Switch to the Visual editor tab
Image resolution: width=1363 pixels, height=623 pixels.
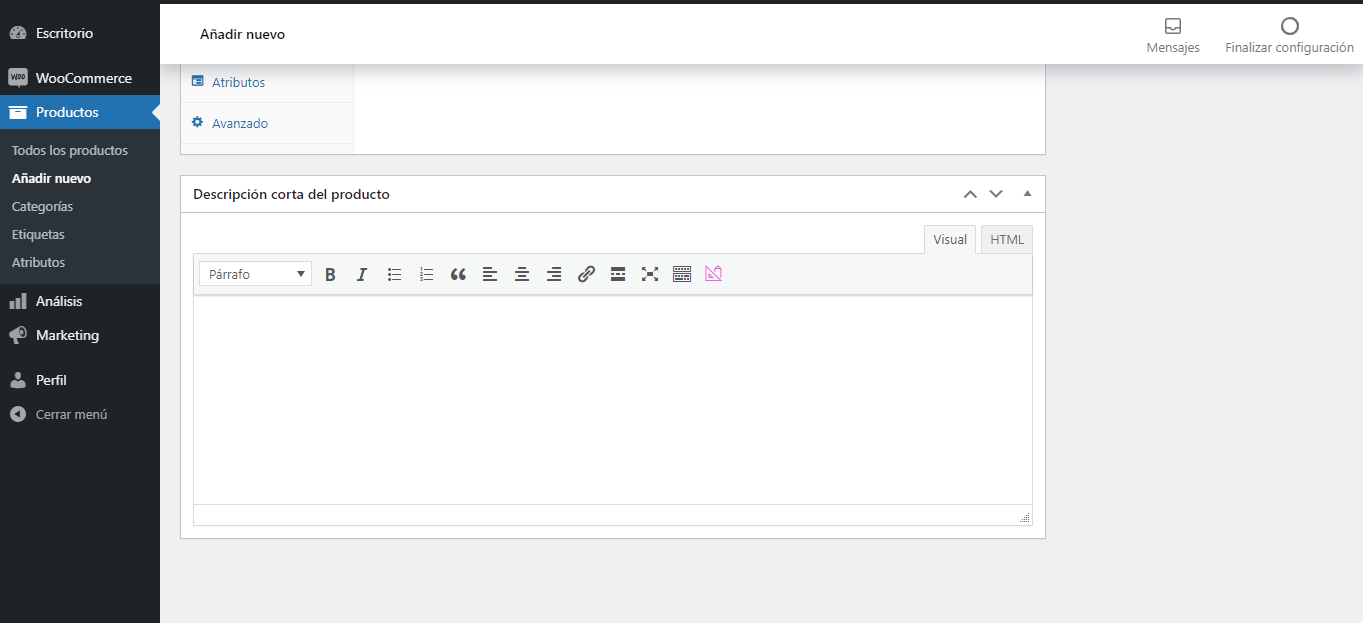(949, 238)
